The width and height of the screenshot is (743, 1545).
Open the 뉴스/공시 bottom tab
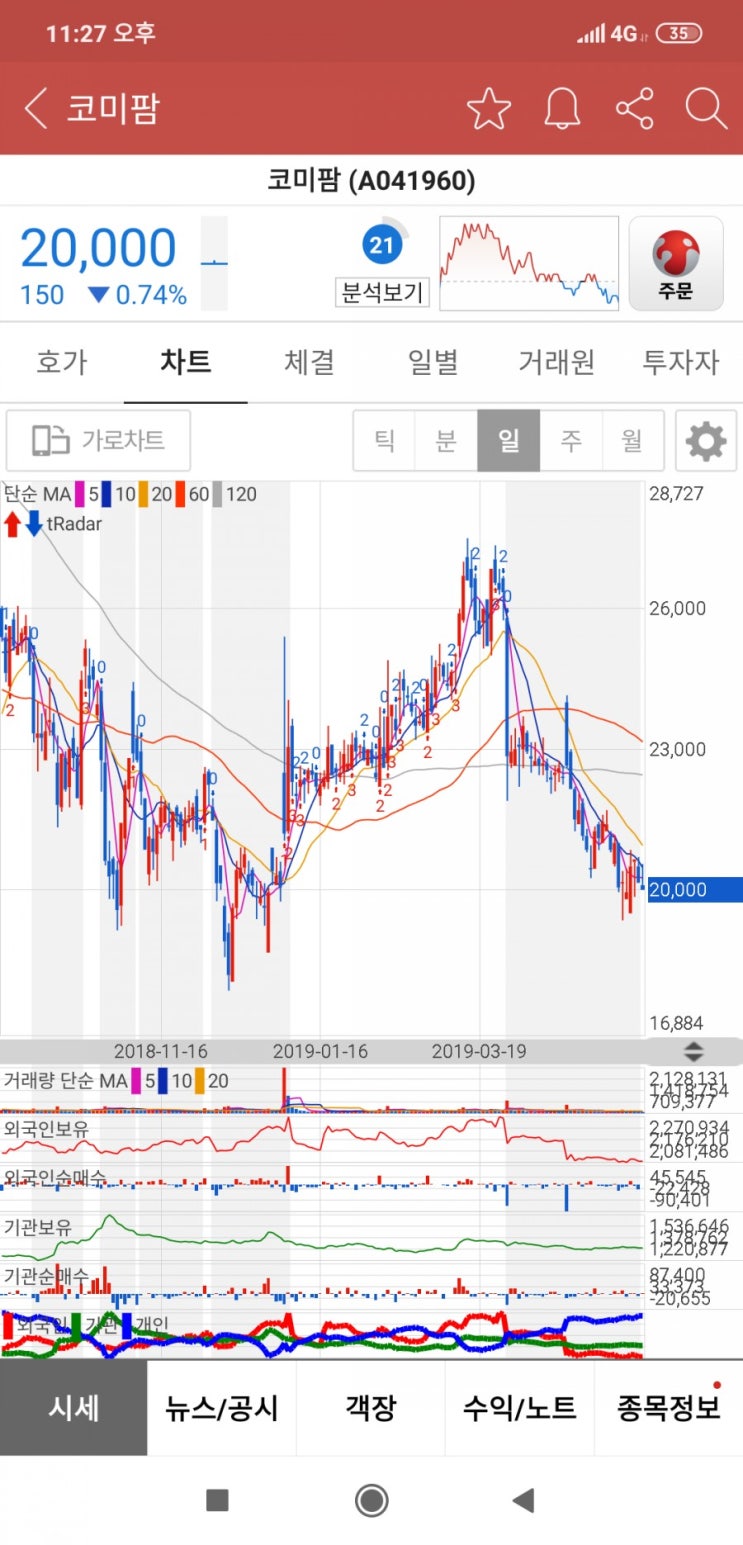[x=222, y=1408]
